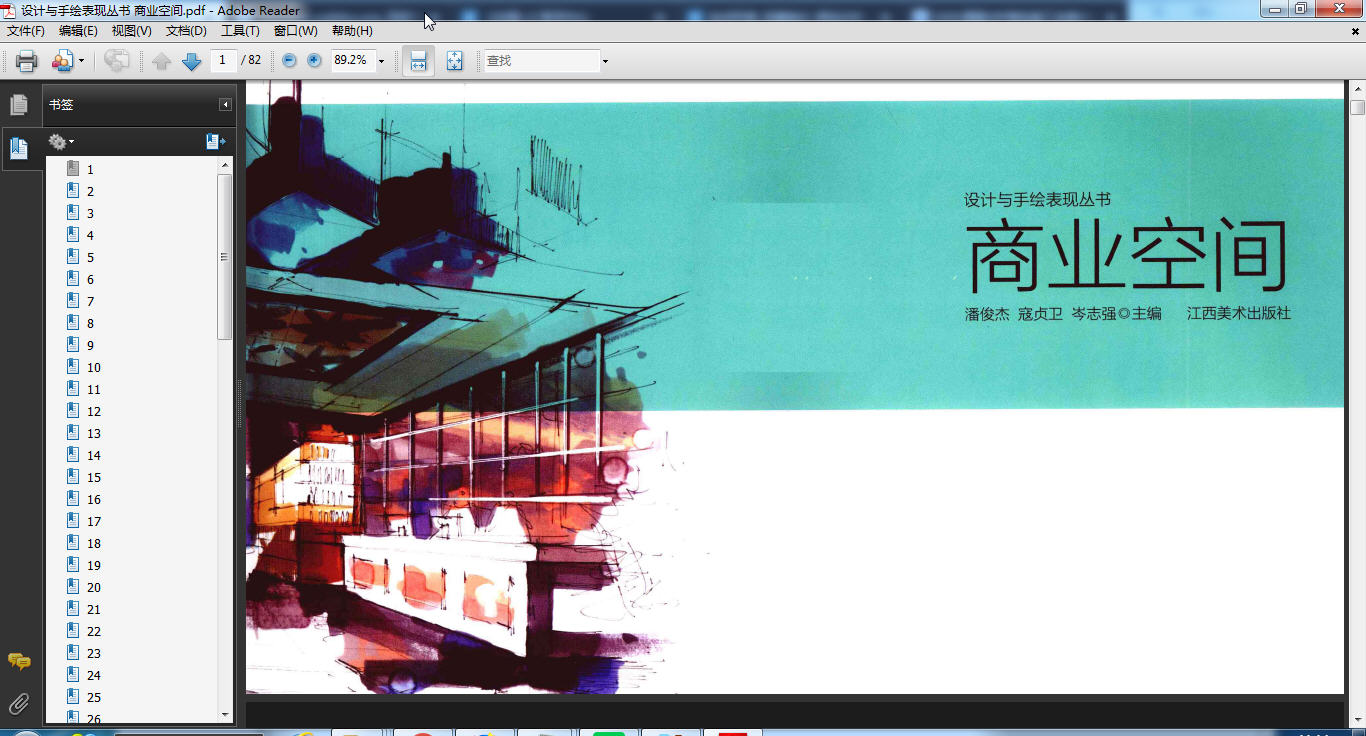Click the document vertical scrollbar thumb
Viewport: 1366px width, 736px height.
pyautogui.click(x=1357, y=107)
